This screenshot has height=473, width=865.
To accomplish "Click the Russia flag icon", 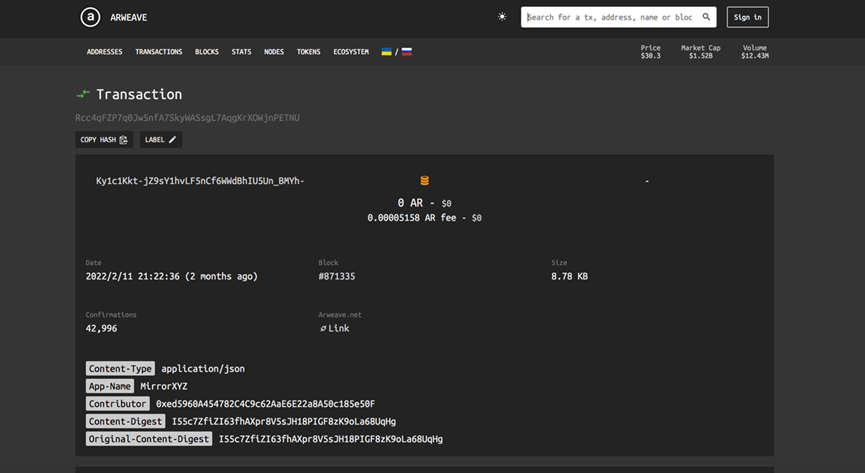I will click(x=407, y=52).
